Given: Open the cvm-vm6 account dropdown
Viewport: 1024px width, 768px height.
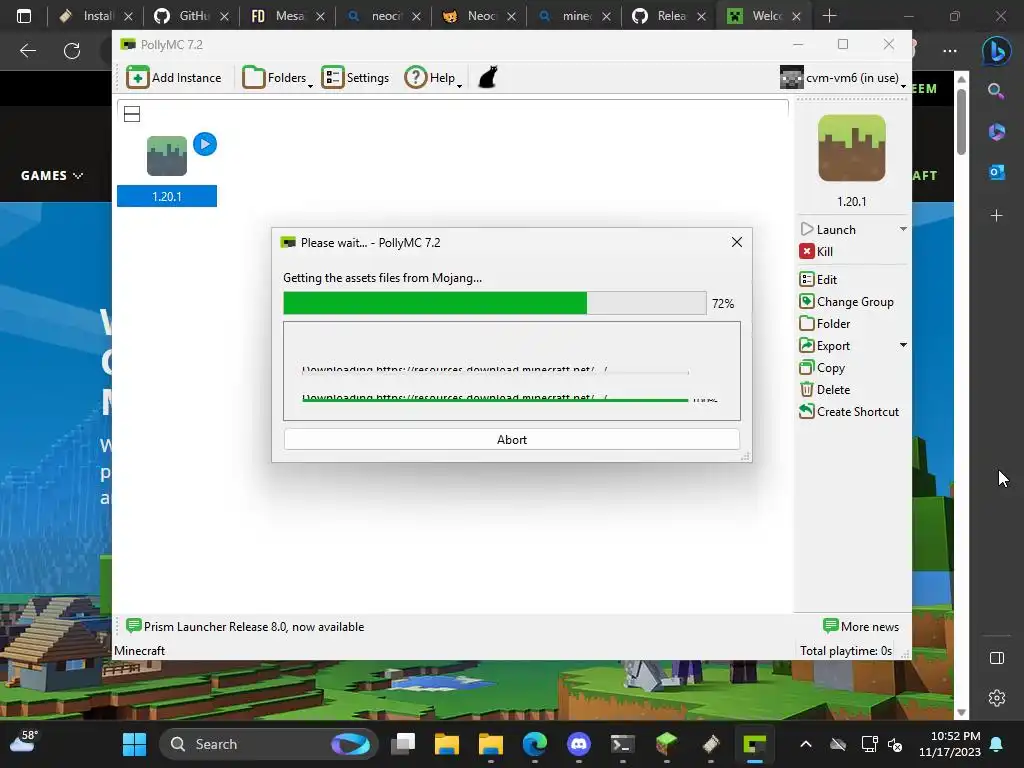Looking at the screenshot, I should click(x=843, y=78).
